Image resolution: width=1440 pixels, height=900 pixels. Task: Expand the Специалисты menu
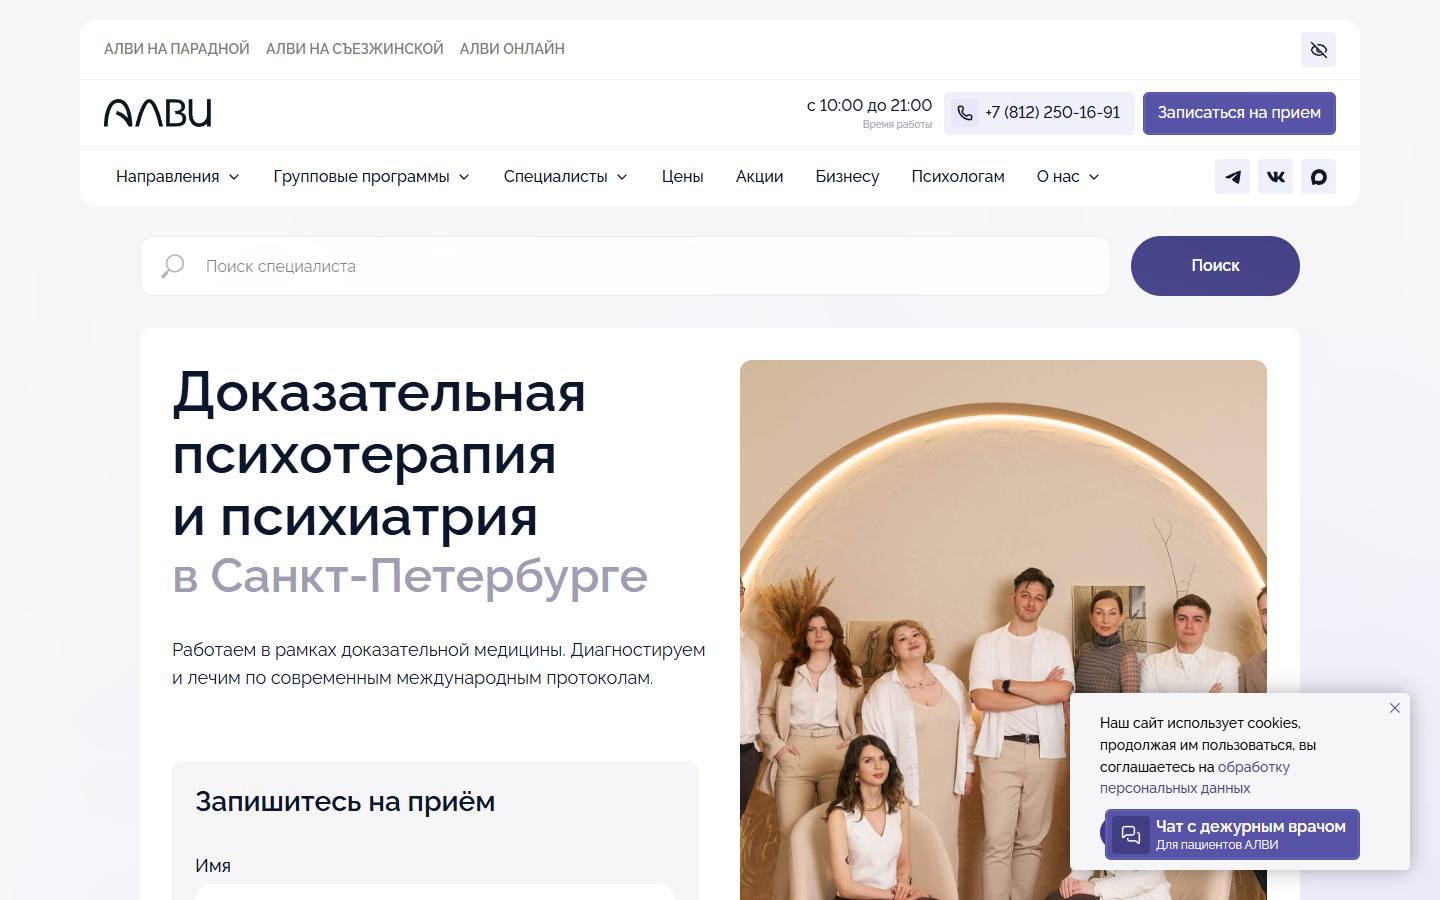[x=565, y=177]
